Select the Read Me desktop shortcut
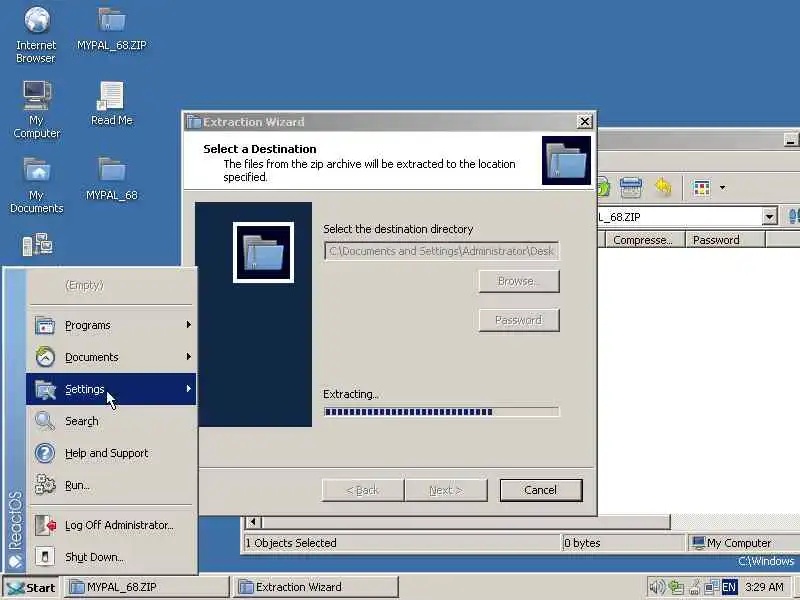The height and width of the screenshot is (600, 800). click(x=112, y=103)
